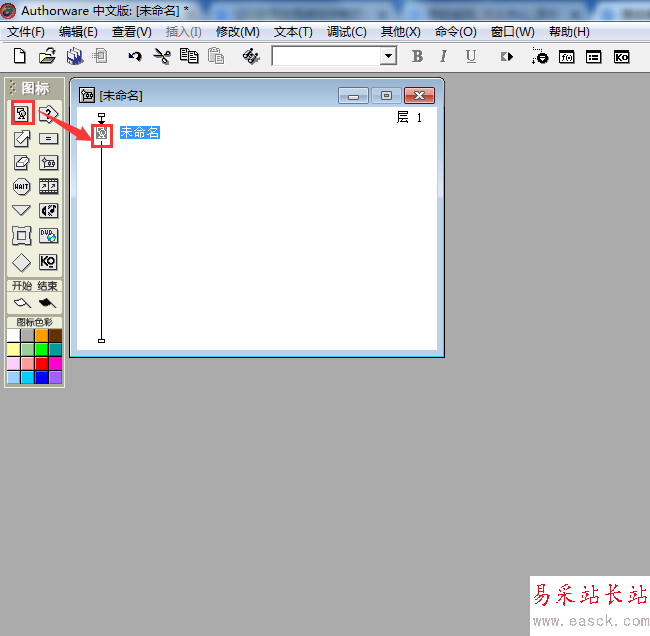Choose the magenta color swatch
This screenshot has height=636, width=650.
point(56,364)
